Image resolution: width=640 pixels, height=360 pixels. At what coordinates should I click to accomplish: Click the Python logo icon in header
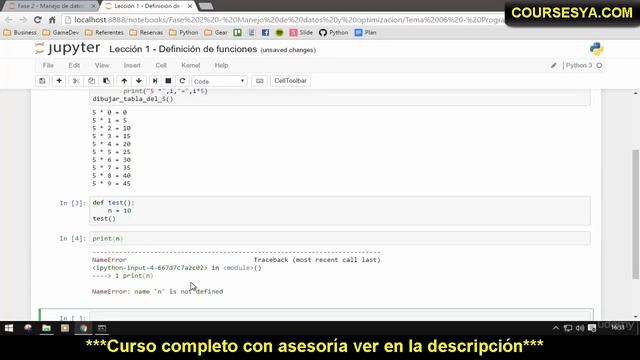point(596,49)
